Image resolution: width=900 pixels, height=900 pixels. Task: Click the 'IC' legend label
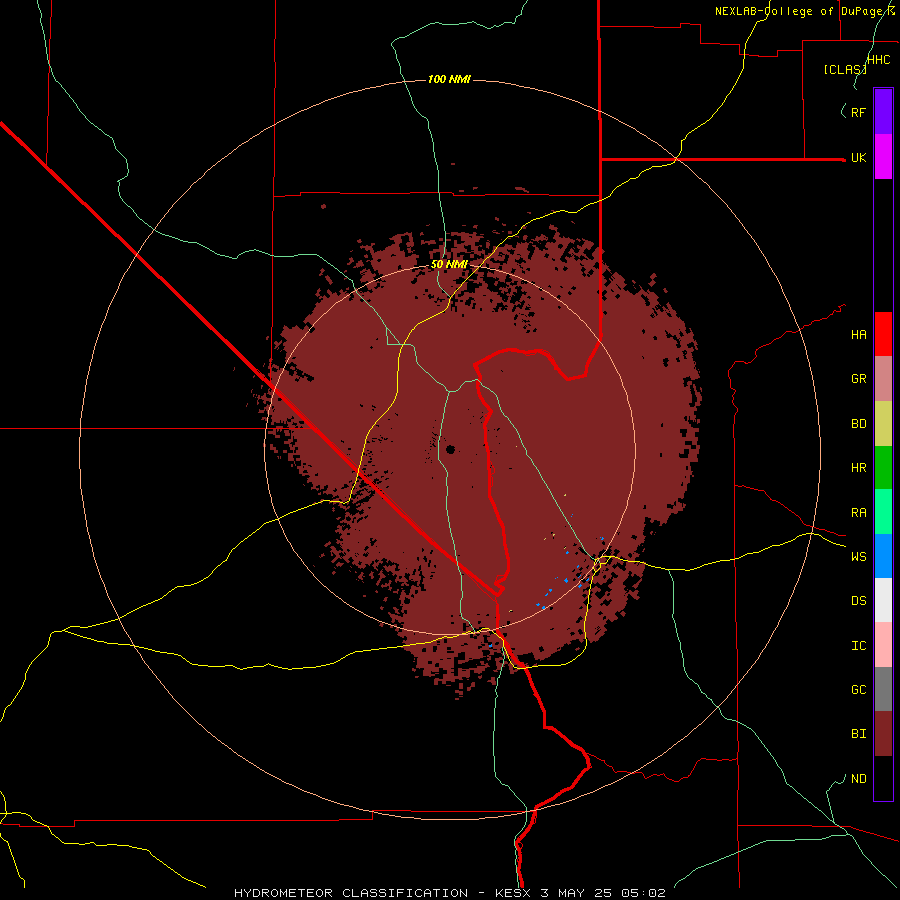858,646
